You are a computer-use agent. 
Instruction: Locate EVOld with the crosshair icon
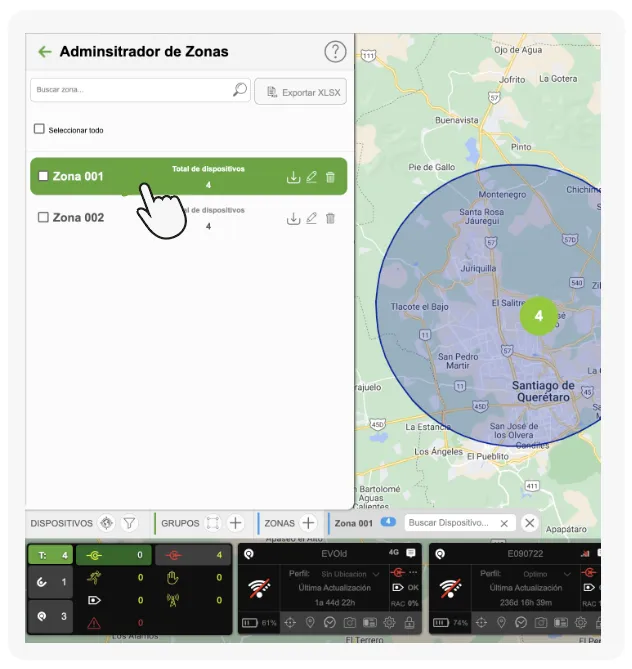pos(290,622)
